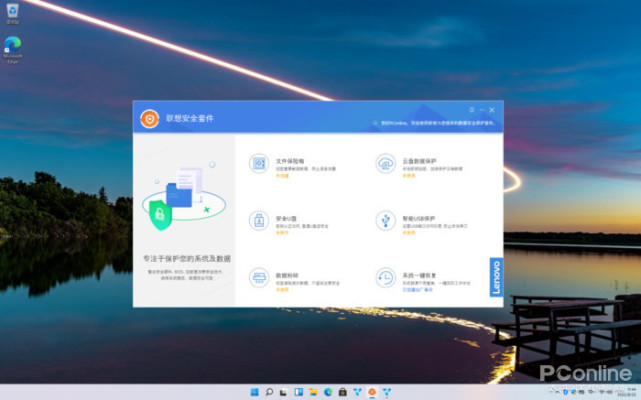
Task: Launch Microsoft Edge from the taskbar
Action: pyautogui.click(x=328, y=392)
